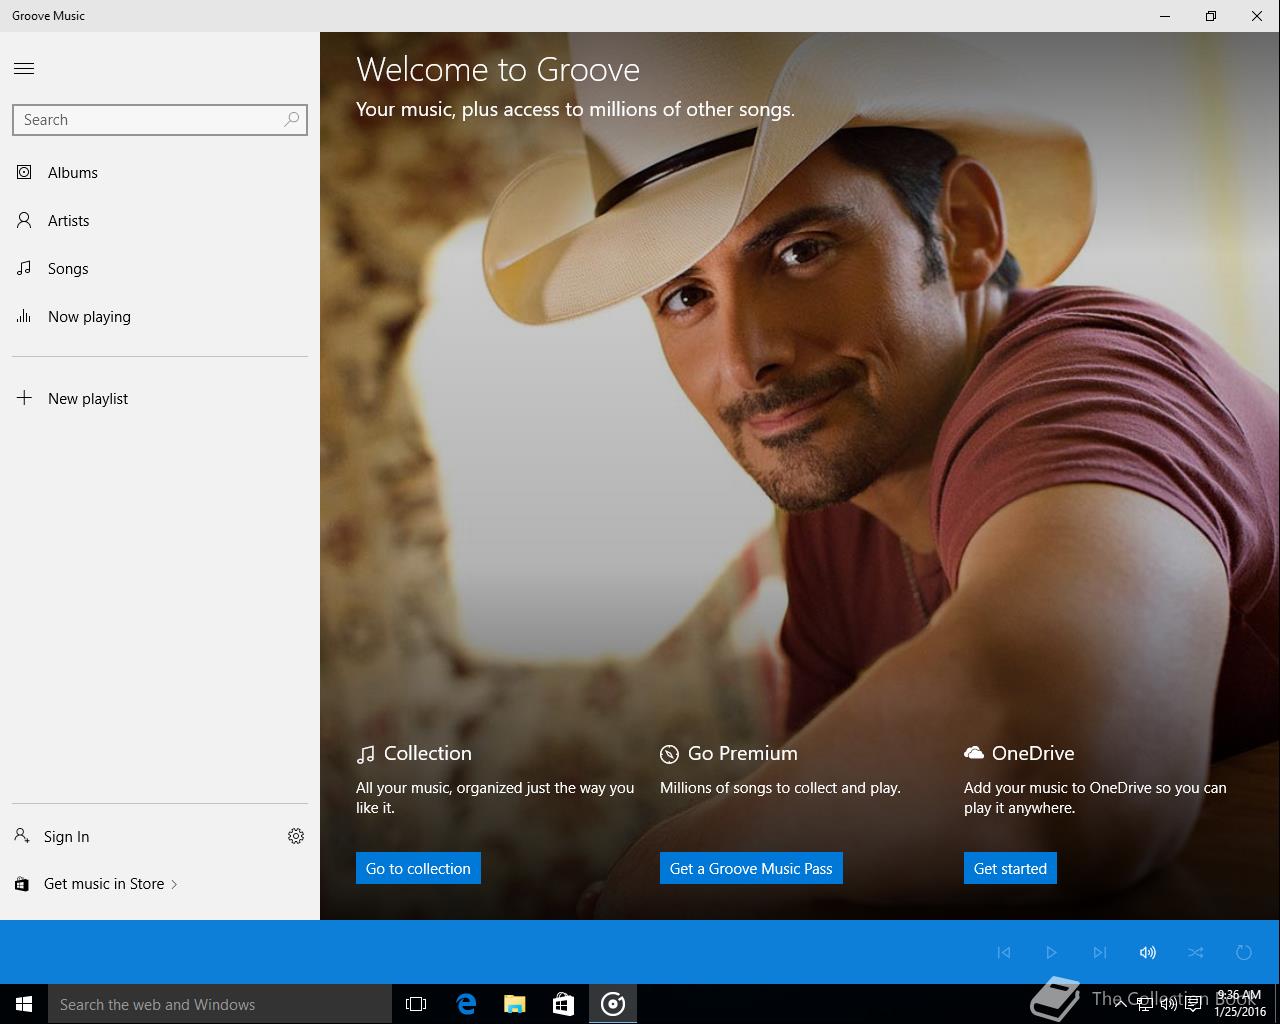Click Get a Groove Music Pass button
Screen dimensions: 1280x1024
pyautogui.click(x=751, y=868)
